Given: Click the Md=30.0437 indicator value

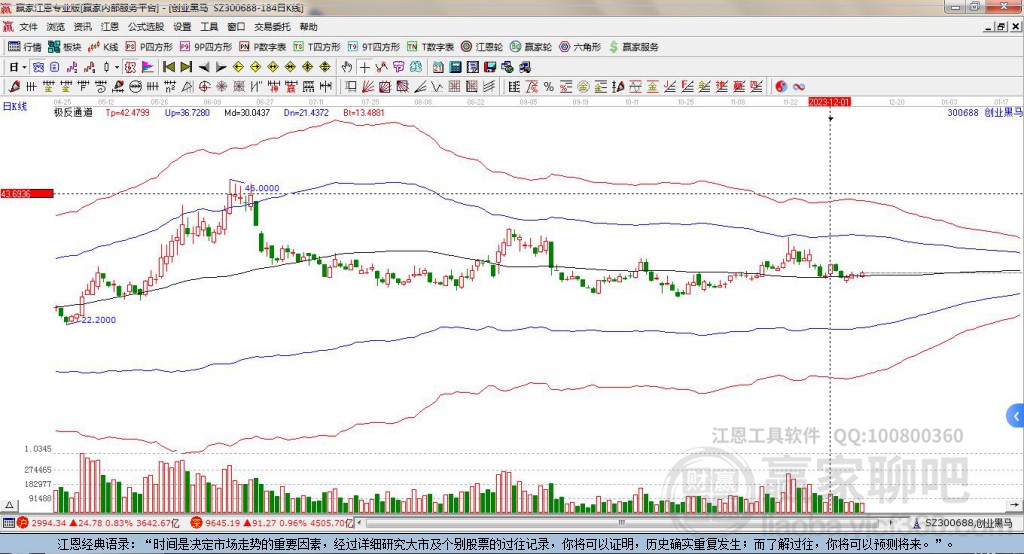Looking at the screenshot, I should [247, 112].
